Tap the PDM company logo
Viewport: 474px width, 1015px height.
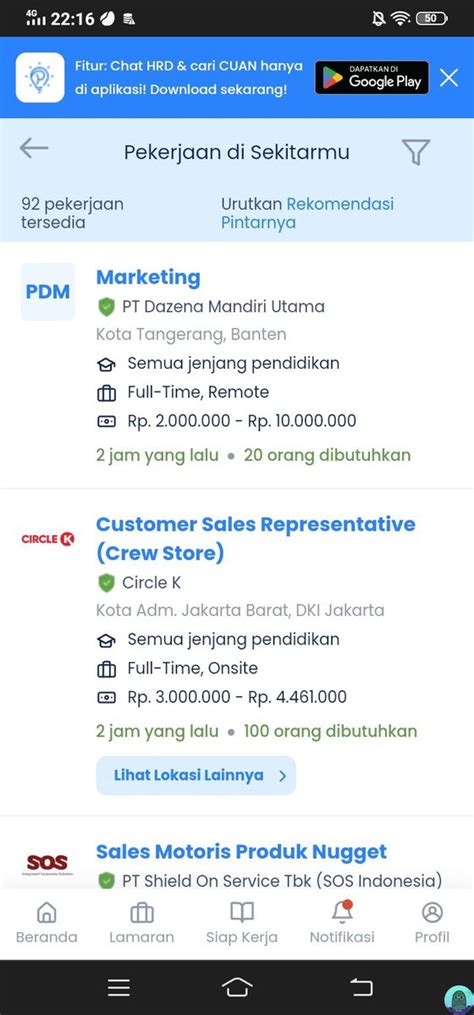tap(48, 292)
